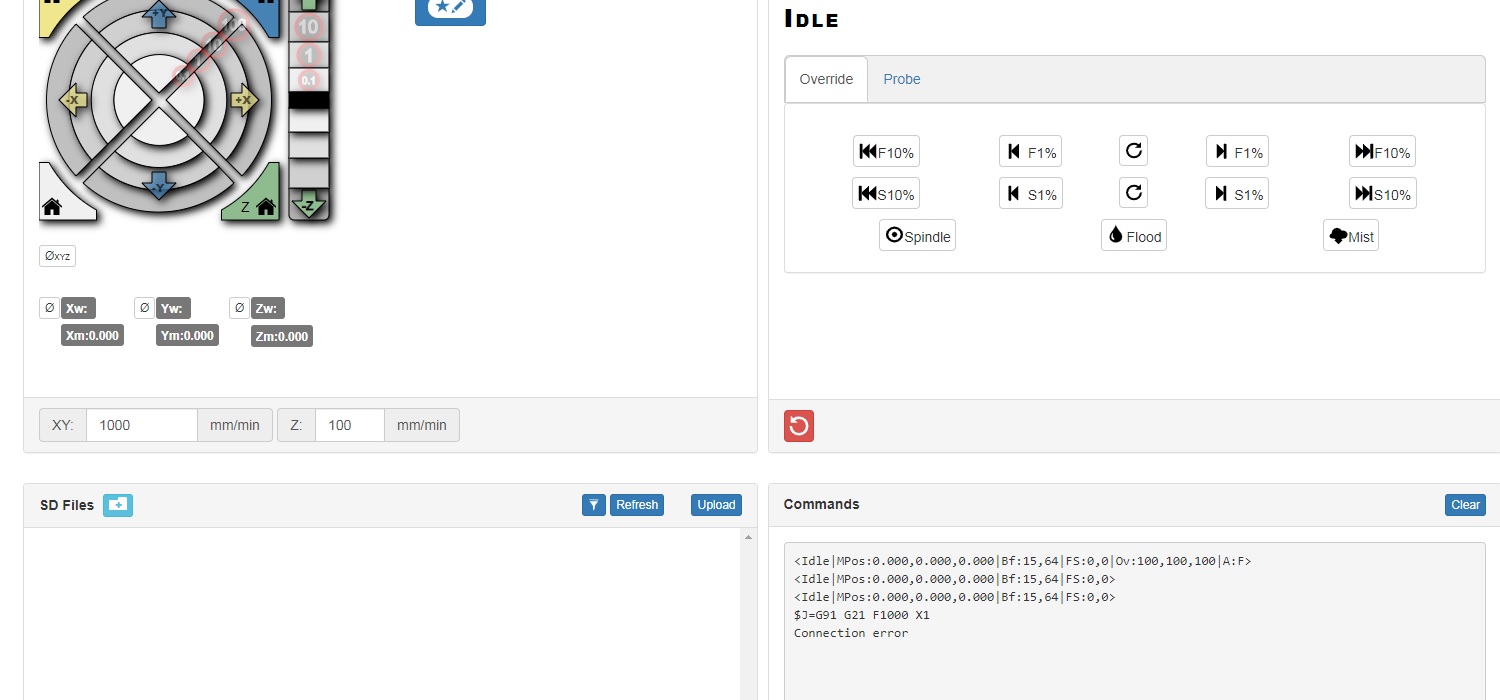1500x700 pixels.
Task: Create new folder in SD Files
Action: pyautogui.click(x=118, y=505)
